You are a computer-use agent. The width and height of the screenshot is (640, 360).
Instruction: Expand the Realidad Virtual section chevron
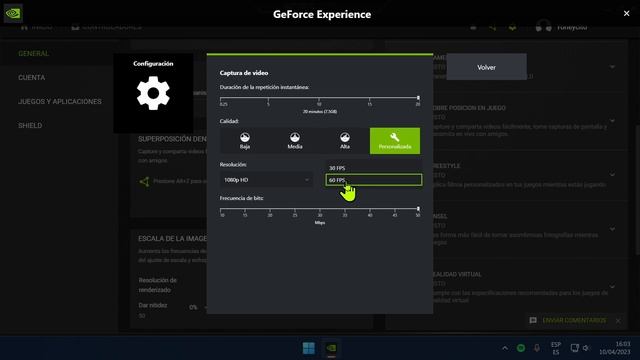tap(612, 287)
